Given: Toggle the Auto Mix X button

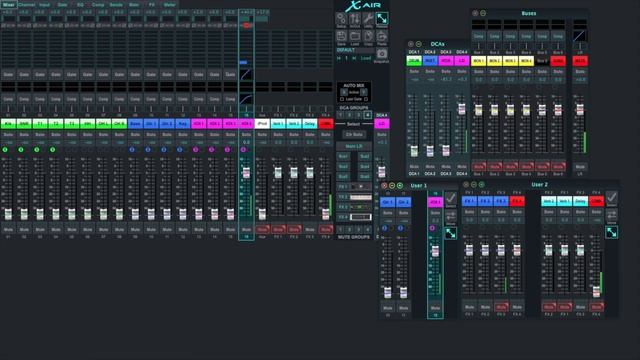Looking at the screenshot, I should coord(344,92).
